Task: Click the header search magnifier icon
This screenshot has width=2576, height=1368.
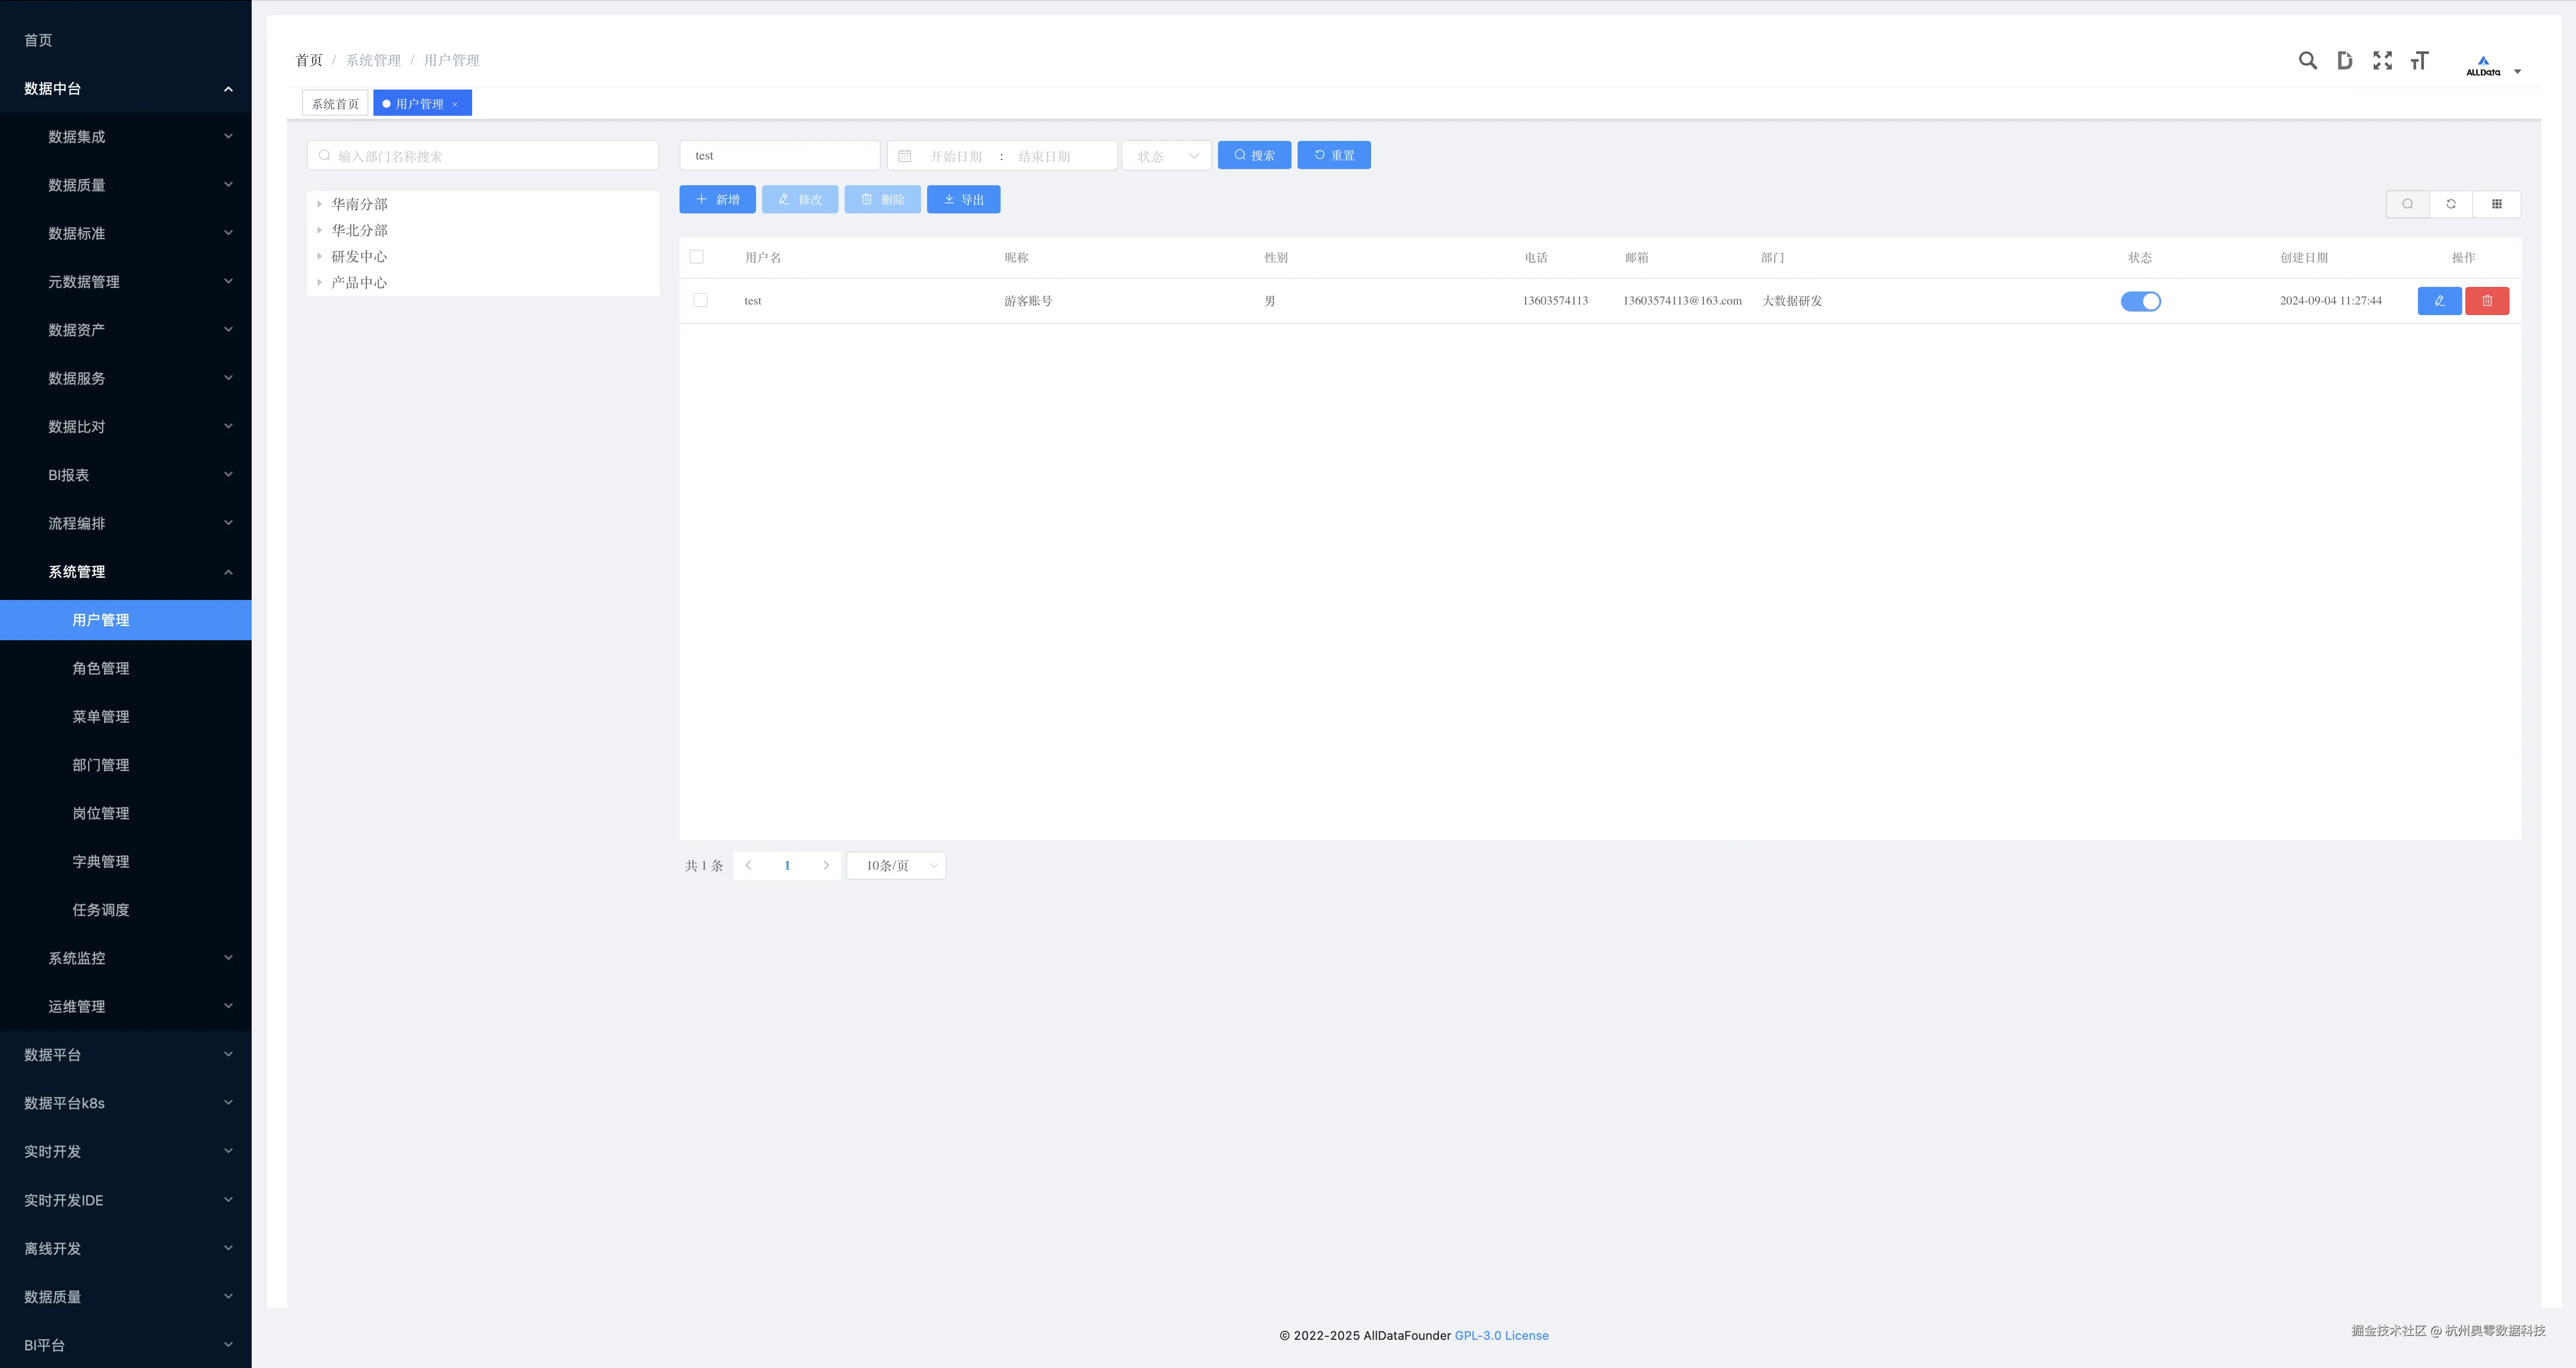Action: (x=2307, y=61)
